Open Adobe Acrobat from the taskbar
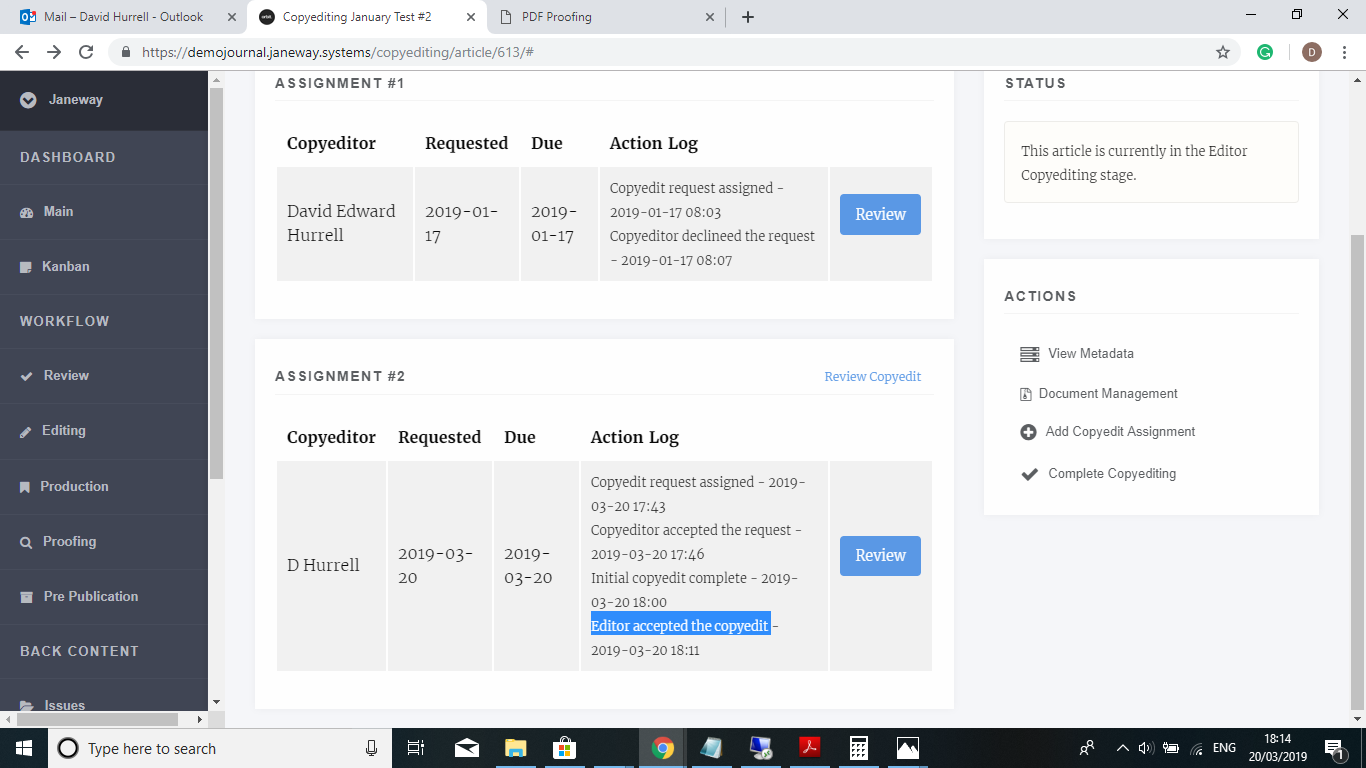Image resolution: width=1366 pixels, height=768 pixels. pyautogui.click(x=809, y=748)
